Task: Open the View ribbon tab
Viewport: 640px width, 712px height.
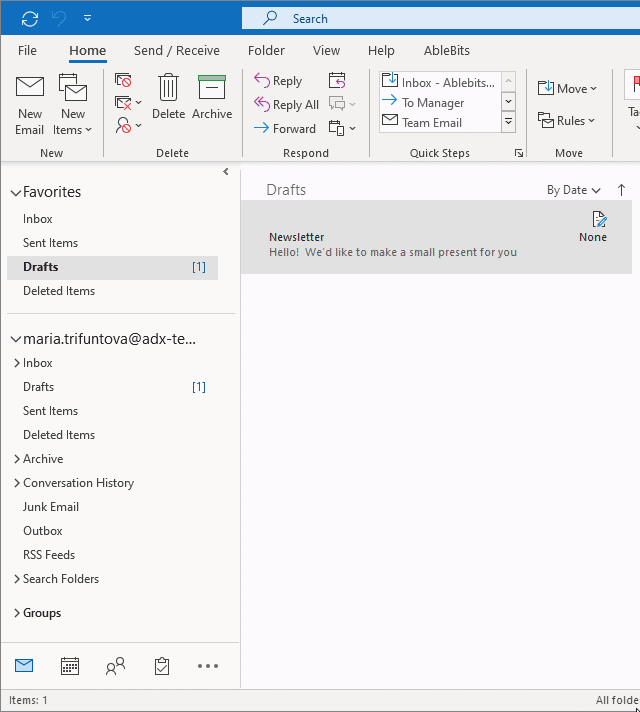Action: [x=326, y=50]
